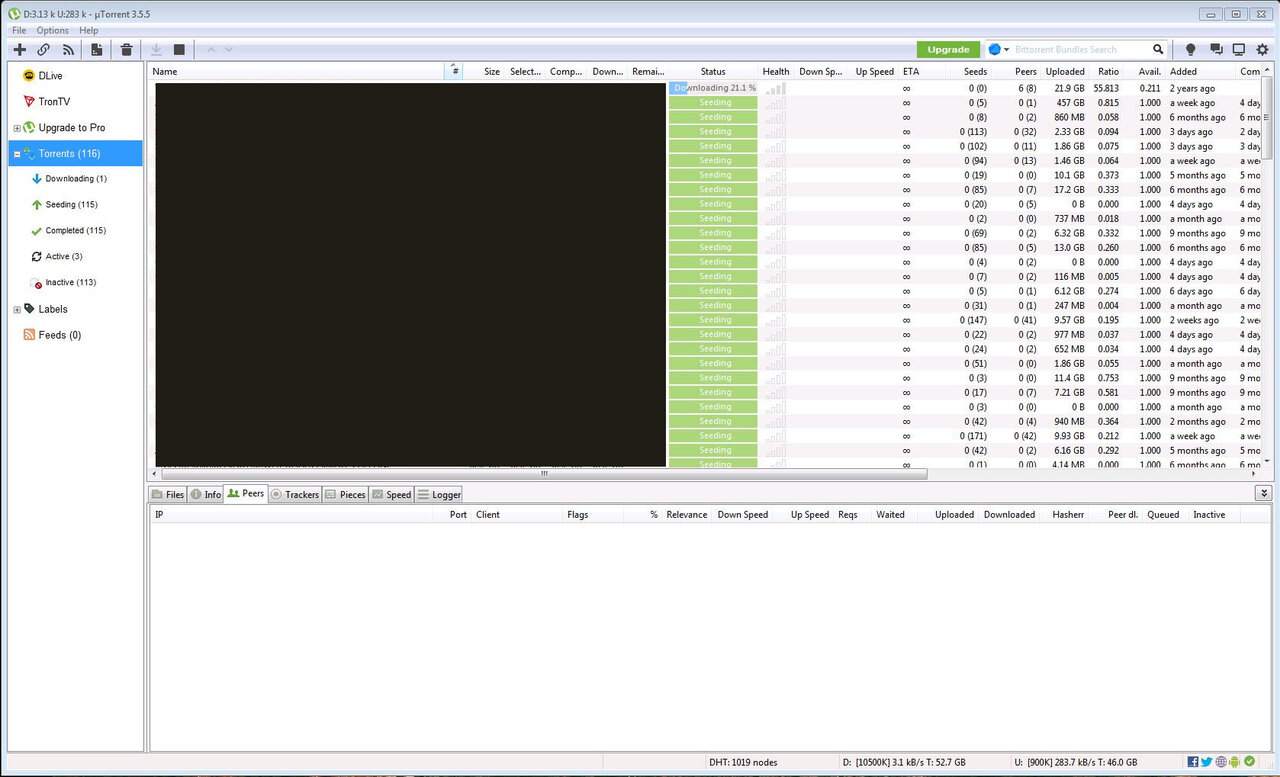Click the green Upgrade button
Viewport: 1280px width, 777px height.
[x=948, y=49]
